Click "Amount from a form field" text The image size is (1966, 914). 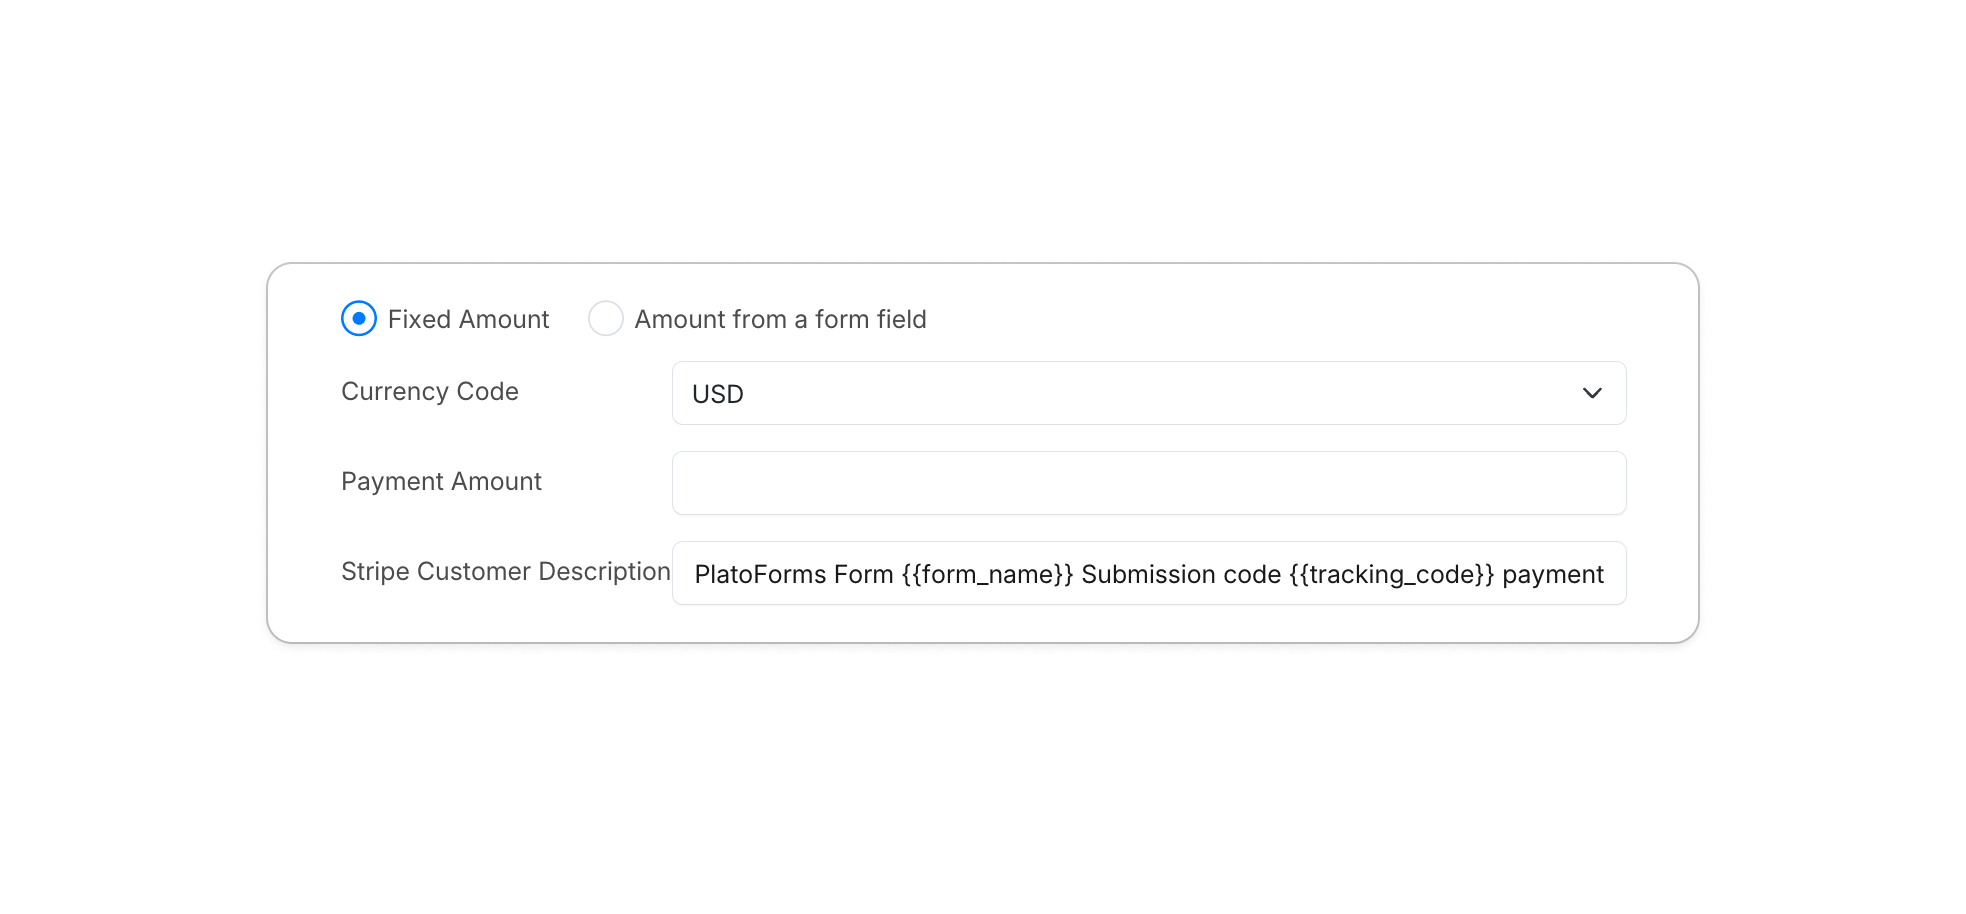780,318
